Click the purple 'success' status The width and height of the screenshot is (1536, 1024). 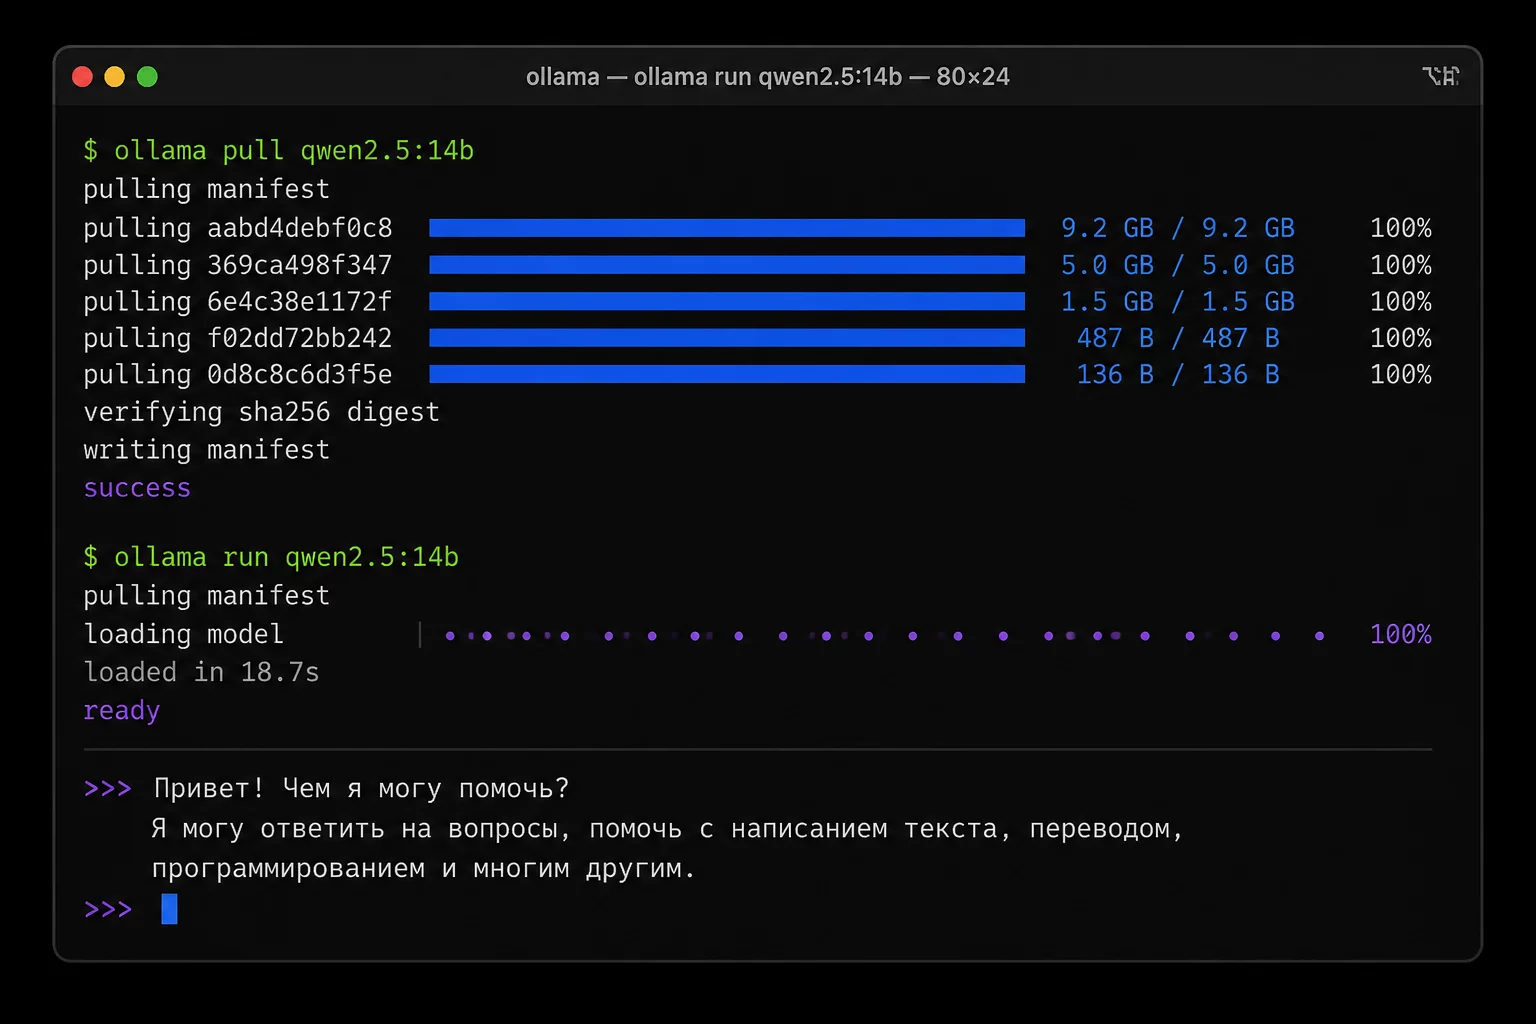point(137,488)
